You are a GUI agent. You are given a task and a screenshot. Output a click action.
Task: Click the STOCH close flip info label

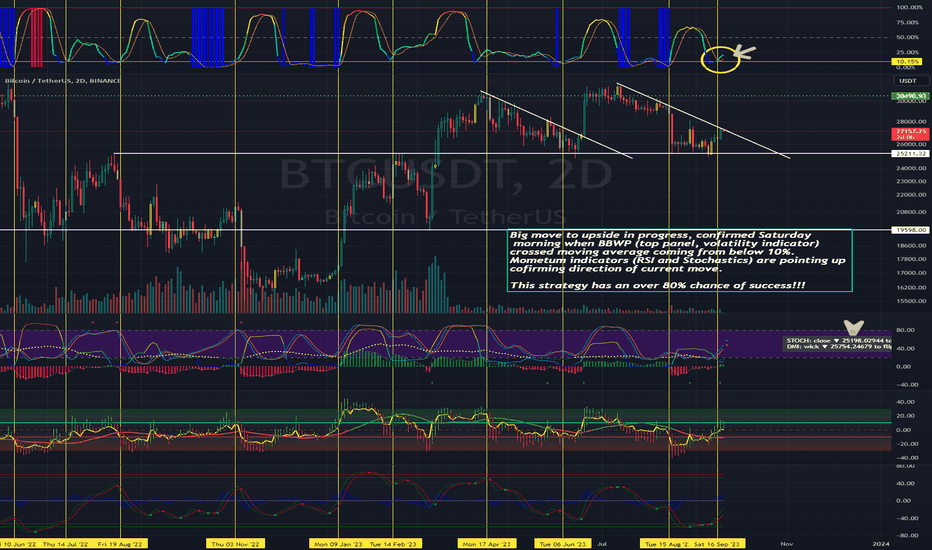click(x=838, y=343)
